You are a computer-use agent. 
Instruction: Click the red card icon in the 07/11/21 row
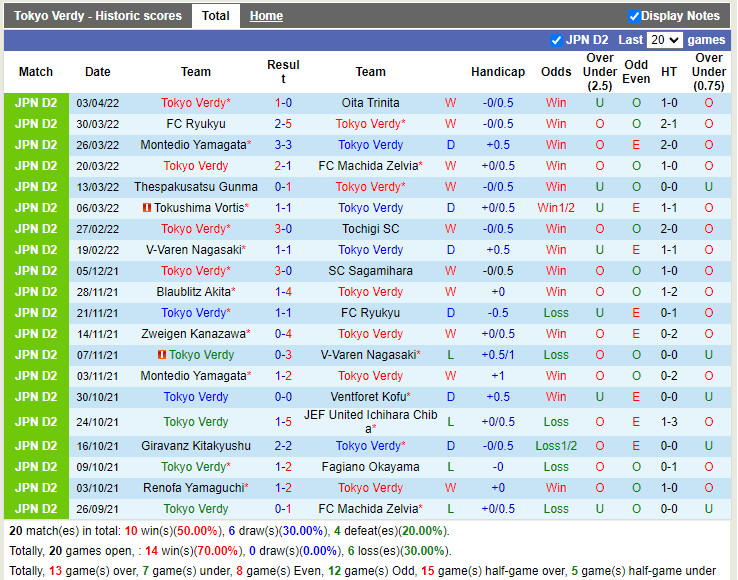pos(162,355)
